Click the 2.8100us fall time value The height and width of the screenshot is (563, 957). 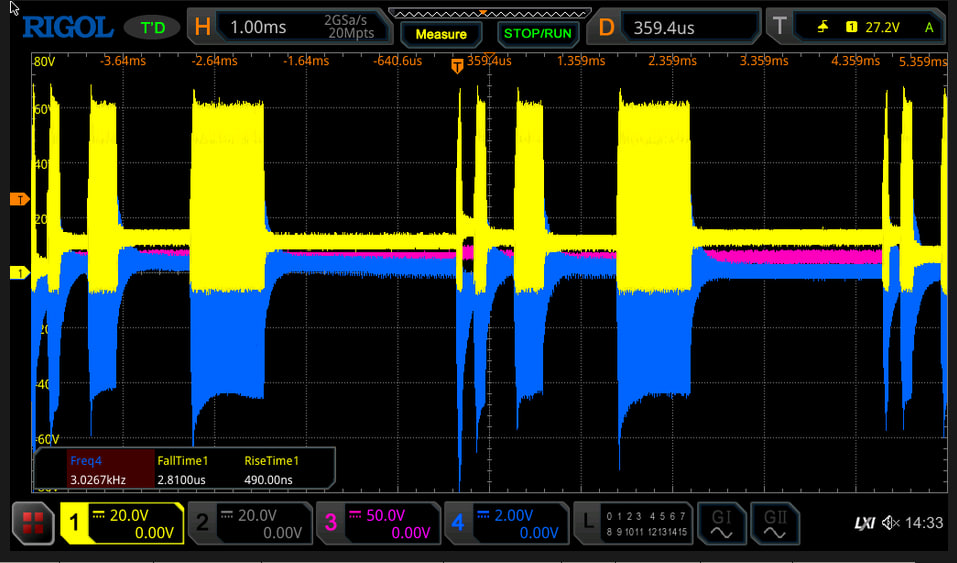pos(181,480)
